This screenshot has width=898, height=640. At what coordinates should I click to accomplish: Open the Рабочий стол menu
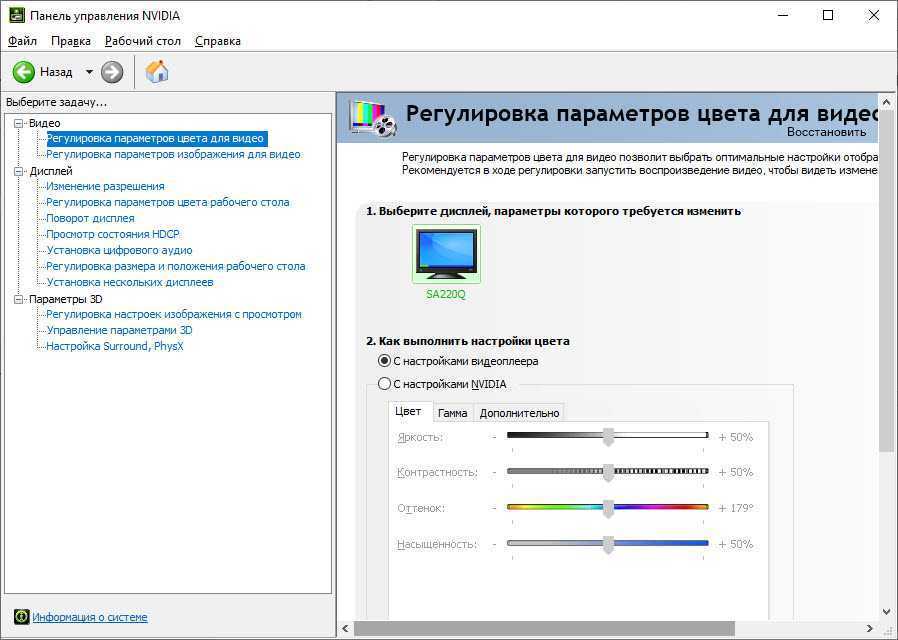[x=143, y=41]
